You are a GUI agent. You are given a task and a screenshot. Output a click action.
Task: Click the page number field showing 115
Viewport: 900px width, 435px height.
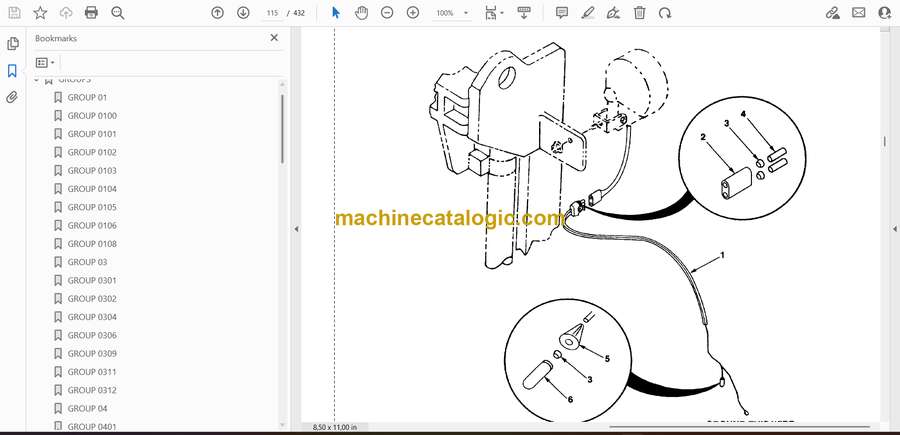(272, 13)
